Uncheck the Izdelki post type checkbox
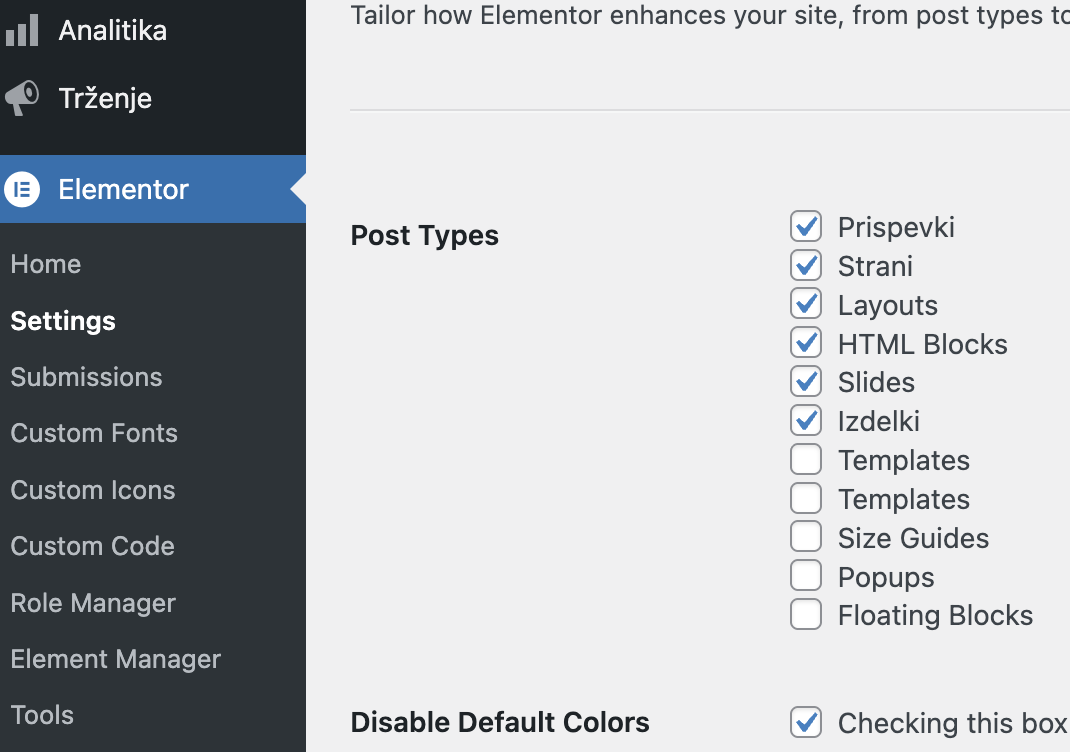The width and height of the screenshot is (1070, 752). coord(806,420)
